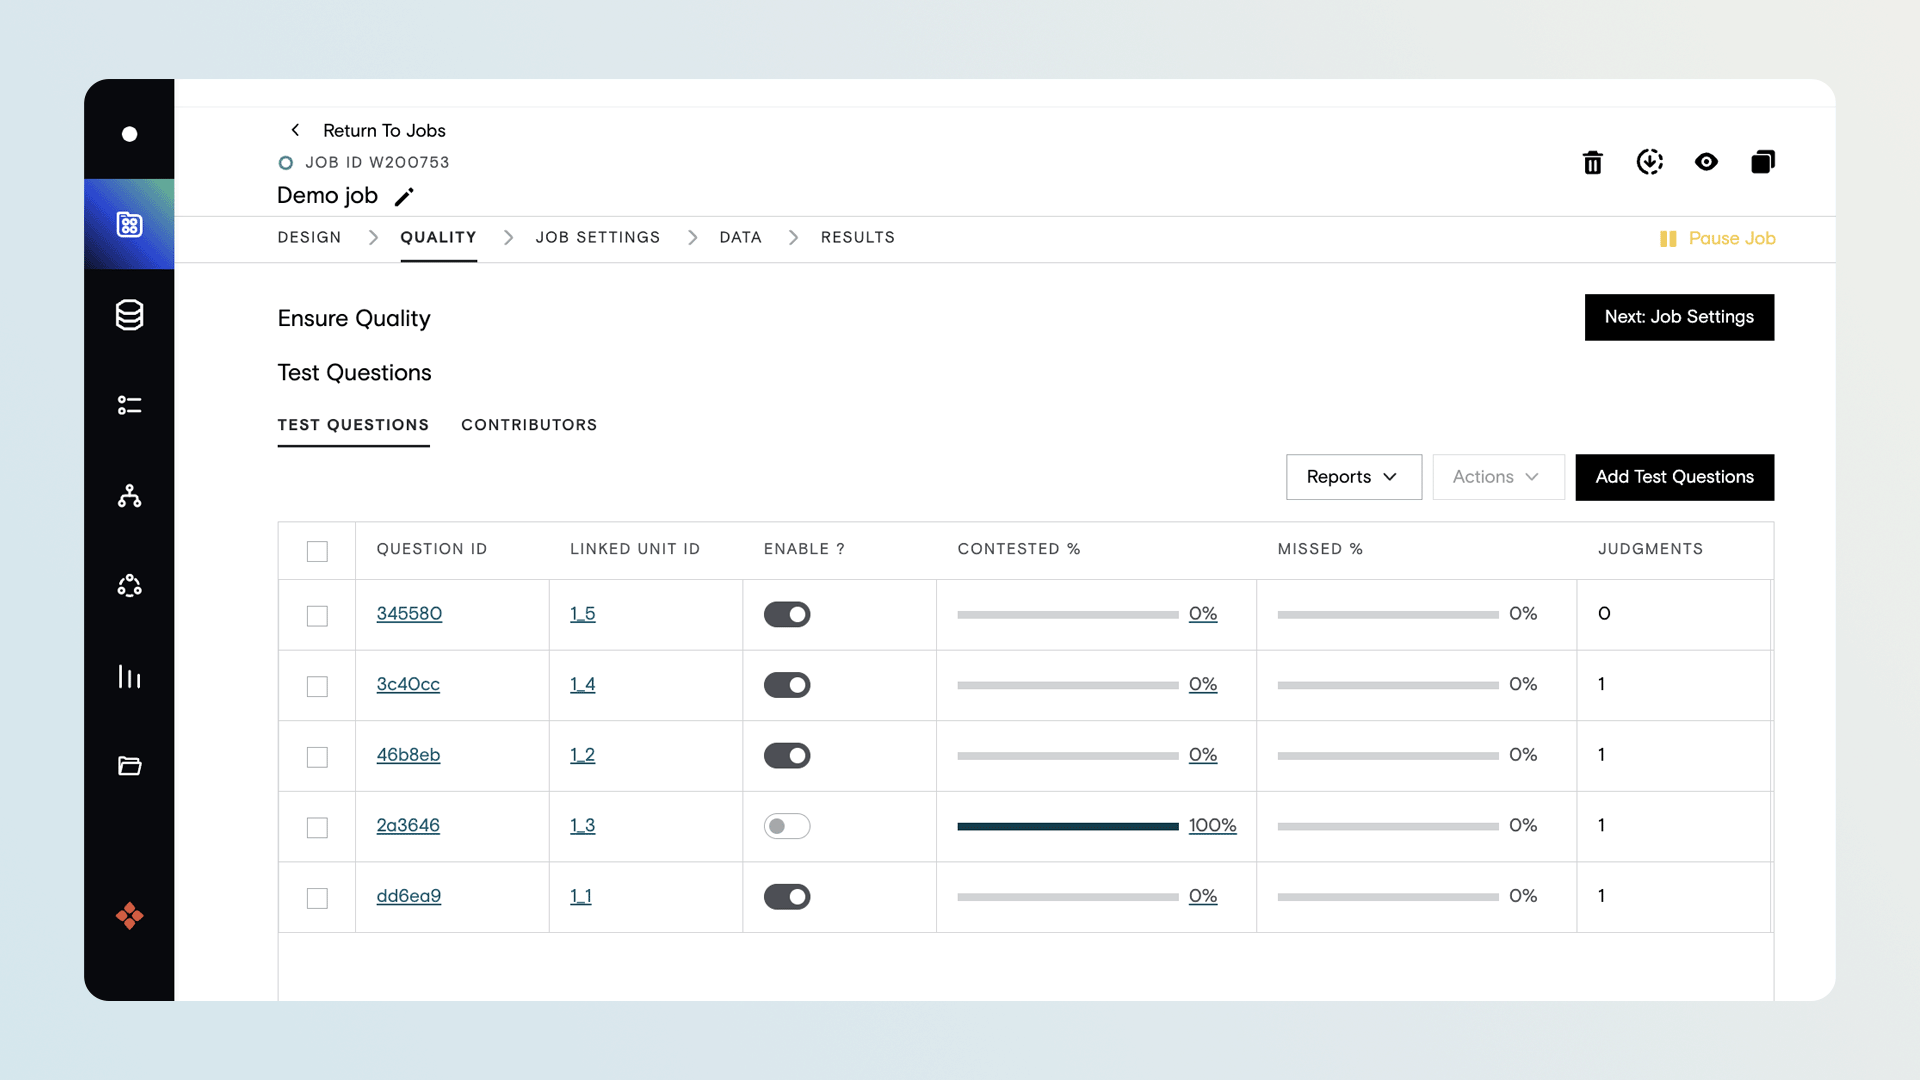Disable the toggle for question 345580
The height and width of the screenshot is (1080, 1920).
pyautogui.click(x=787, y=614)
